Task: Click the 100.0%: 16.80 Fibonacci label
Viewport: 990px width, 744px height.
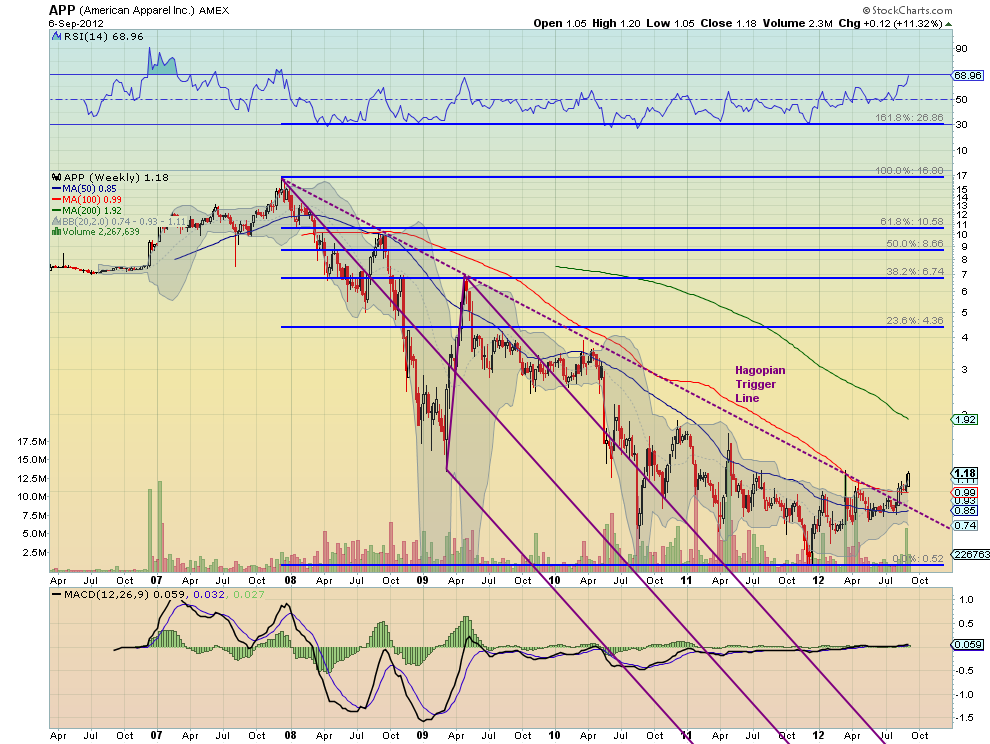Action: [x=909, y=171]
